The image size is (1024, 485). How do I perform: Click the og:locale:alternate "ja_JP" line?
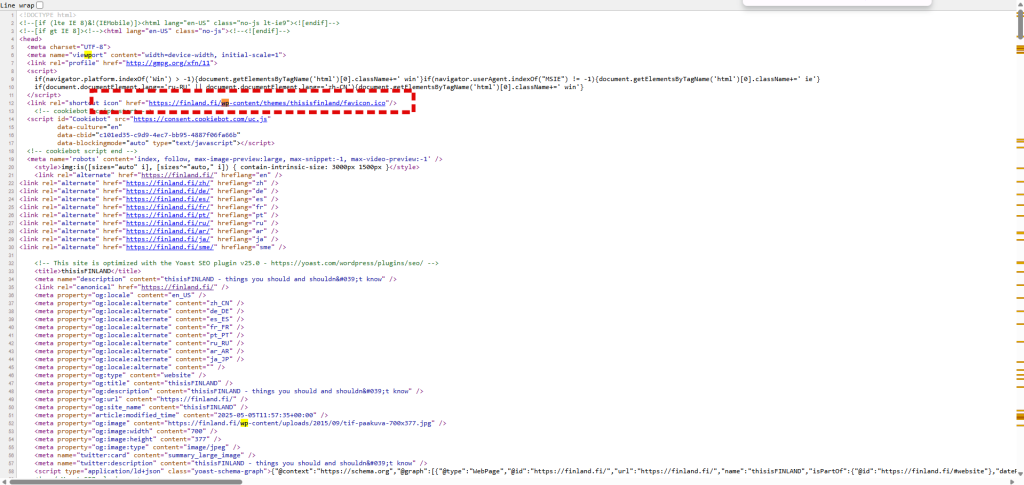click(x=140, y=358)
